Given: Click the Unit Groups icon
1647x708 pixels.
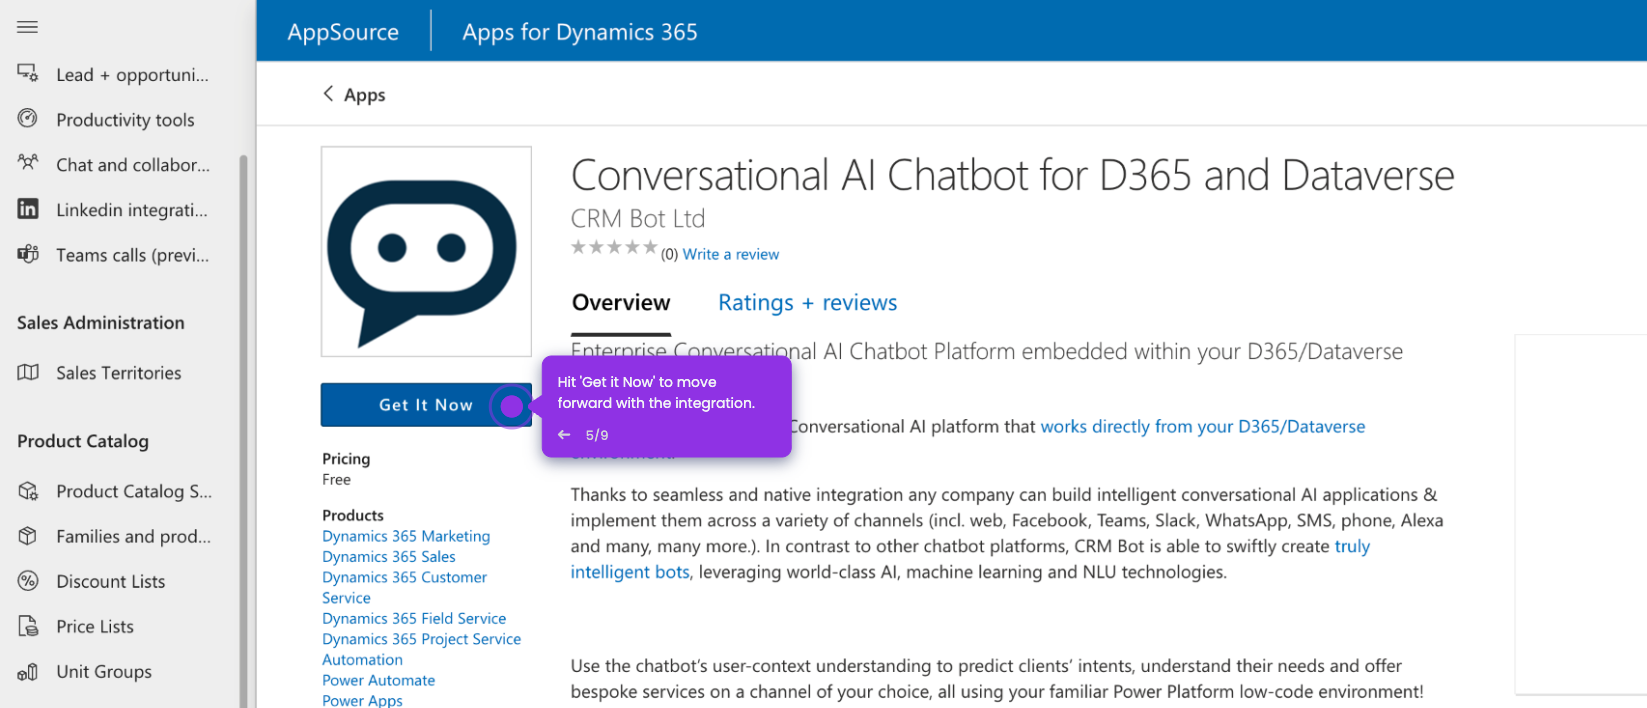Looking at the screenshot, I should (x=28, y=671).
